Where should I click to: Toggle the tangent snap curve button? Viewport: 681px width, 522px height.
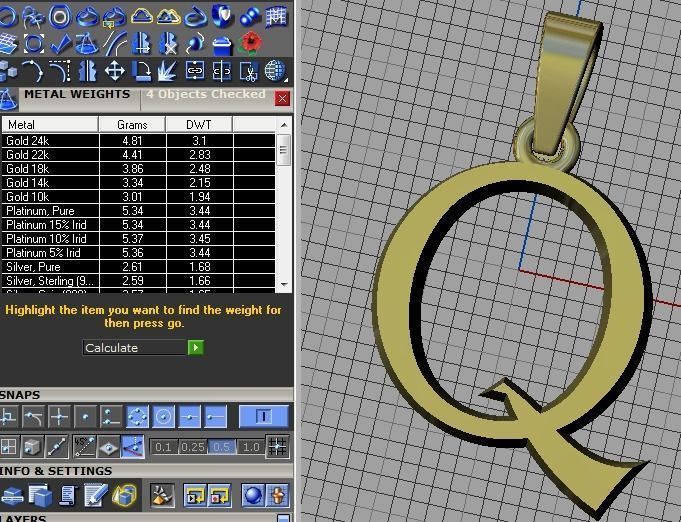tap(33, 417)
